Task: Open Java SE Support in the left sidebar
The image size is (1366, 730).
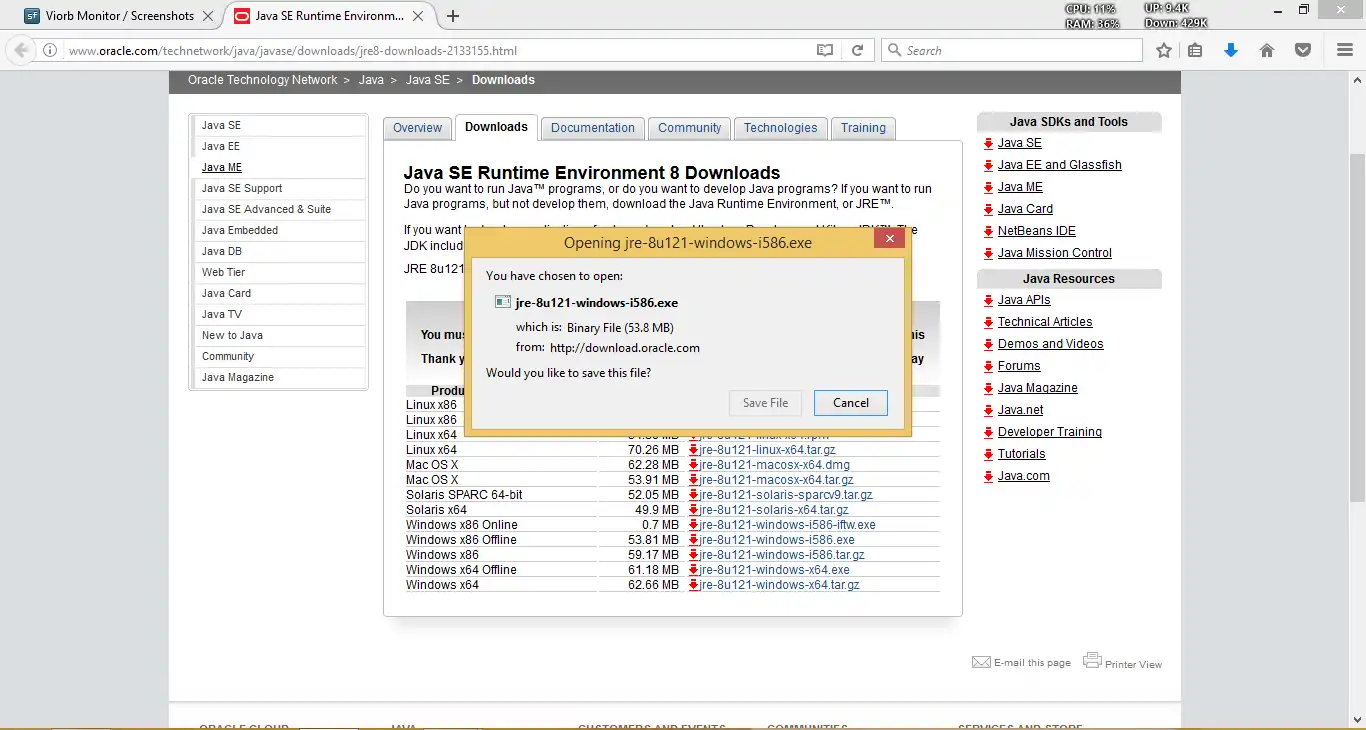Action: 242,188
